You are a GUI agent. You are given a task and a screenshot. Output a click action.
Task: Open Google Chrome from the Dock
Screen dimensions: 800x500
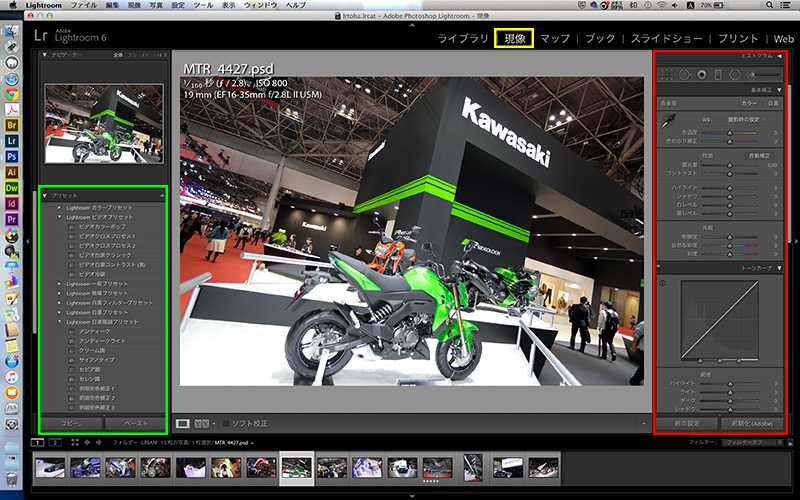[x=12, y=94]
